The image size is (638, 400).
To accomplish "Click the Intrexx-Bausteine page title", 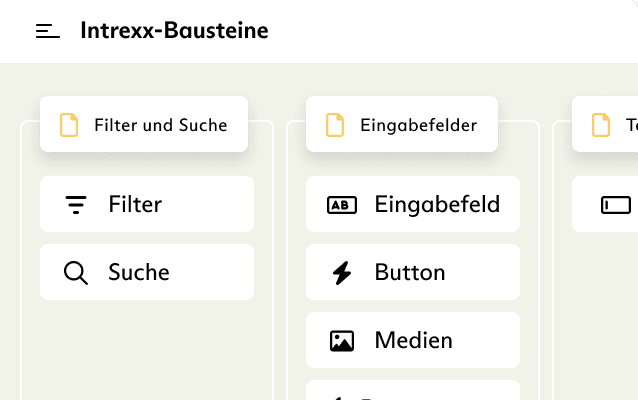I will pos(174,31).
